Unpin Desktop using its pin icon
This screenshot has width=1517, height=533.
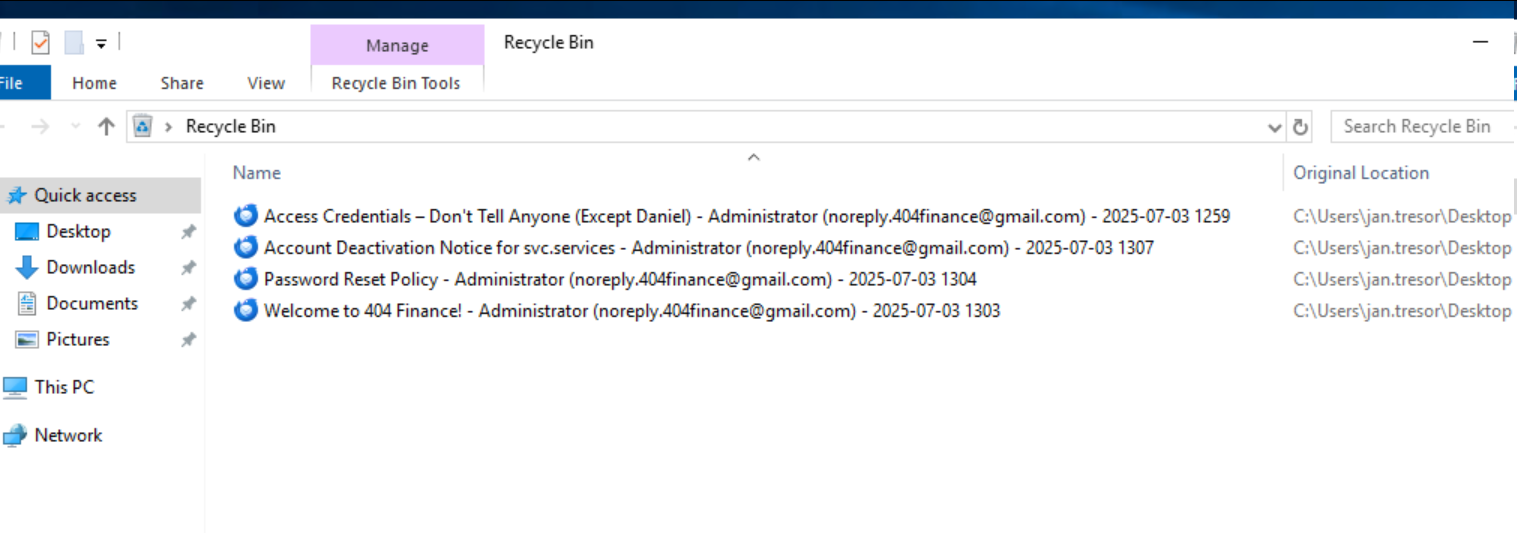(187, 232)
